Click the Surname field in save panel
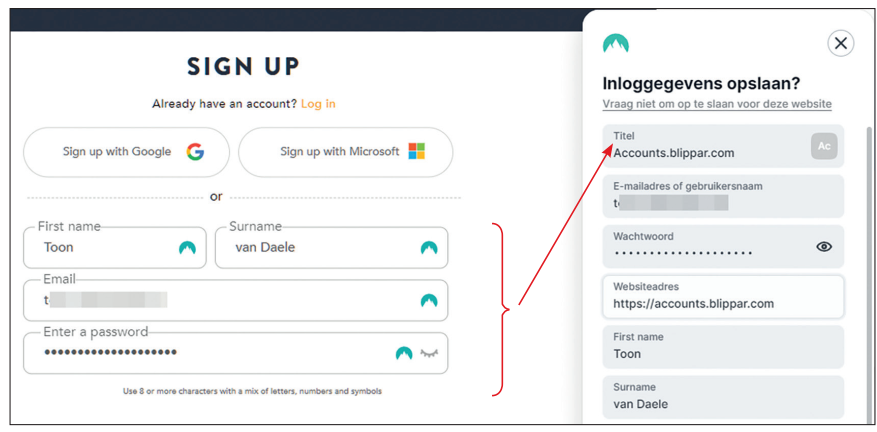Screen dimensions: 877x432 (x=723, y=397)
